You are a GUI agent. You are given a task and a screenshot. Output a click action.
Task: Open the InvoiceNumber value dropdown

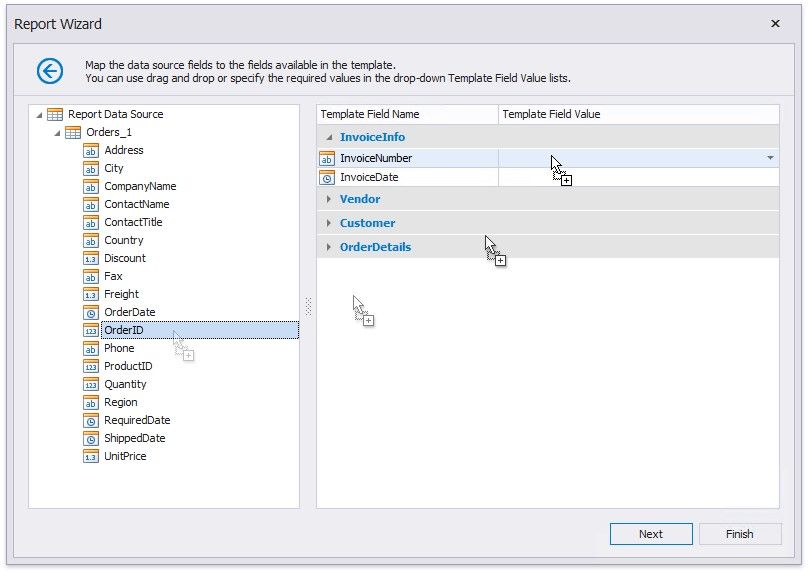point(769,158)
